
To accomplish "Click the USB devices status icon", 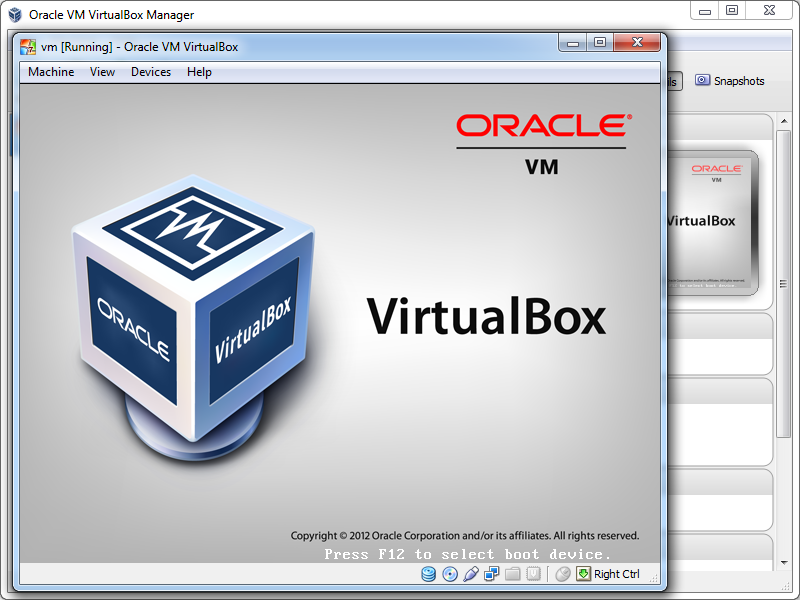I will (471, 574).
